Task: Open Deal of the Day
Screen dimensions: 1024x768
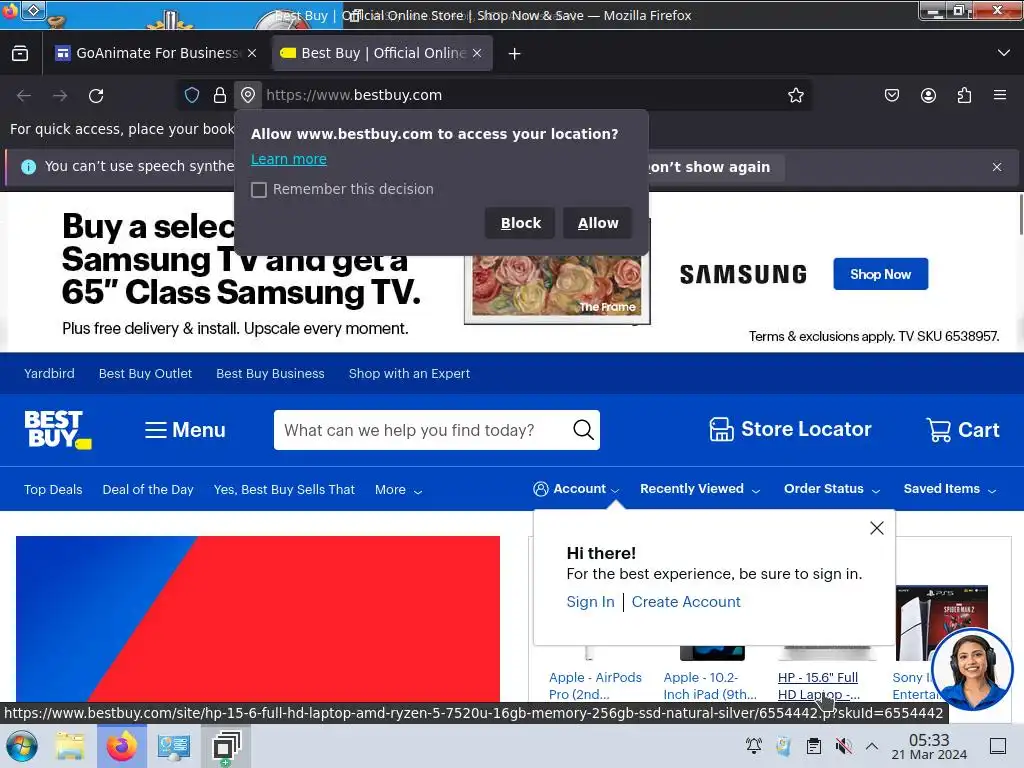Action: pos(148,489)
